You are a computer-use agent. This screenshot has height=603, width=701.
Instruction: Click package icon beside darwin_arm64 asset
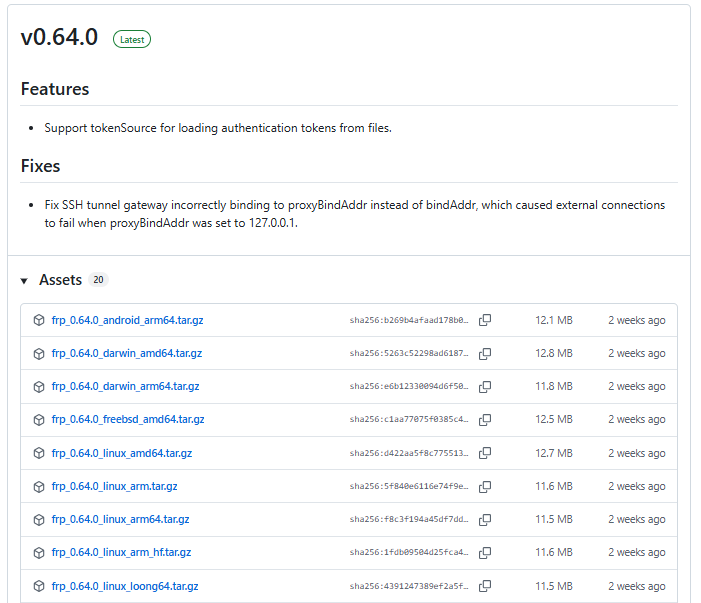click(39, 387)
